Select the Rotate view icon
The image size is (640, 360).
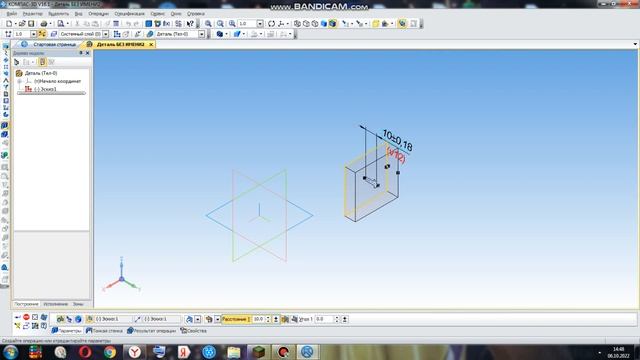(271, 24)
